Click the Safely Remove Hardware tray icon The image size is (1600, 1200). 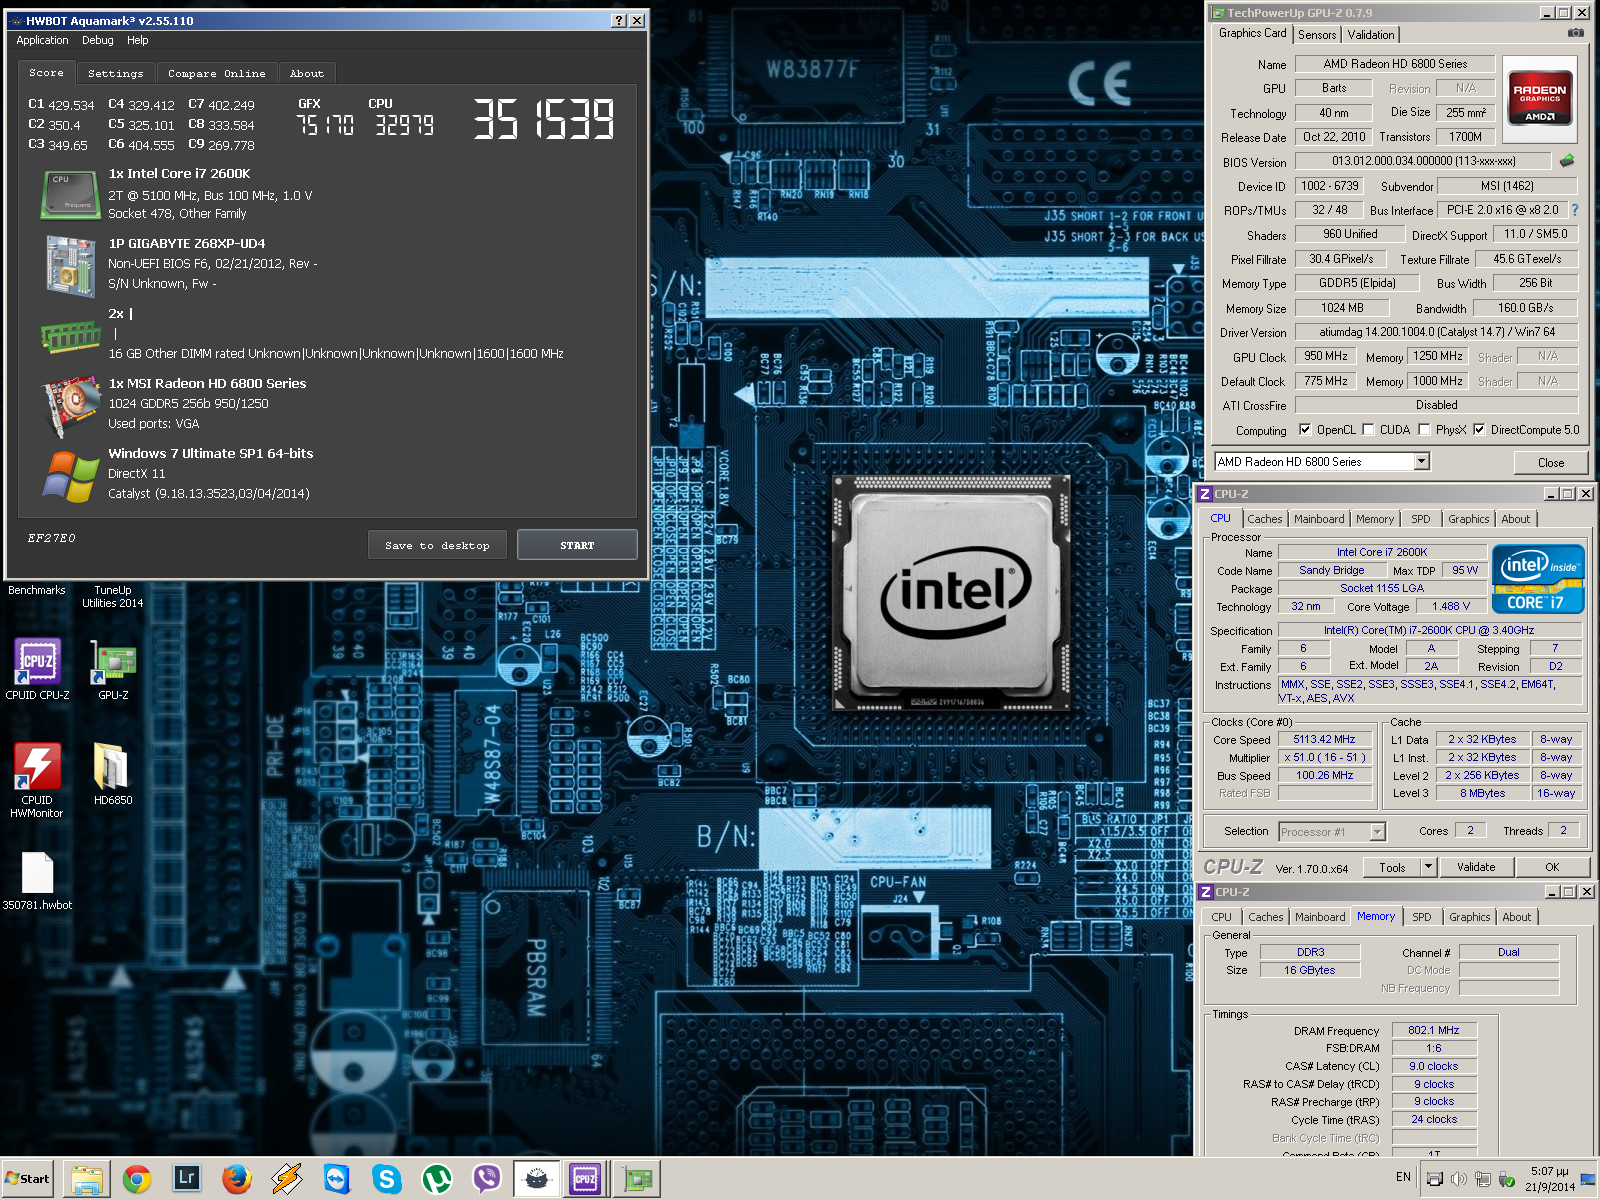pyautogui.click(x=1507, y=1179)
